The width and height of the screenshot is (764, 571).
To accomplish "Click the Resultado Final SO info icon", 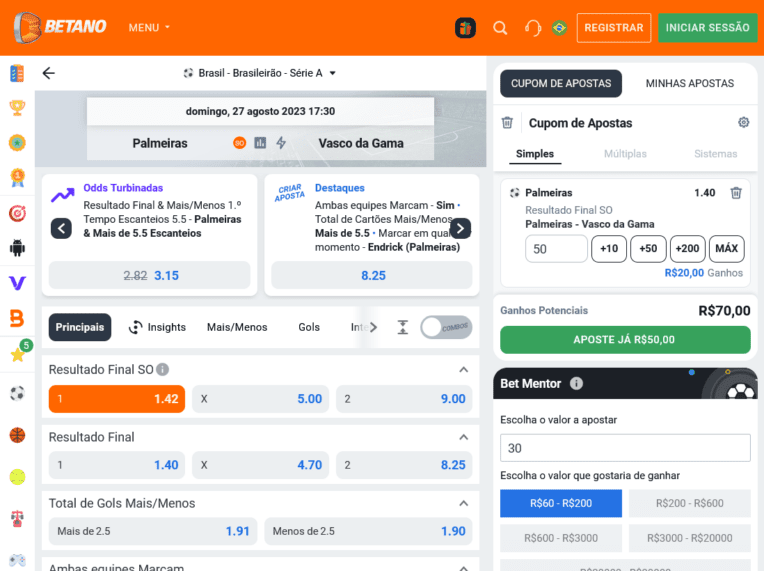I will (163, 370).
